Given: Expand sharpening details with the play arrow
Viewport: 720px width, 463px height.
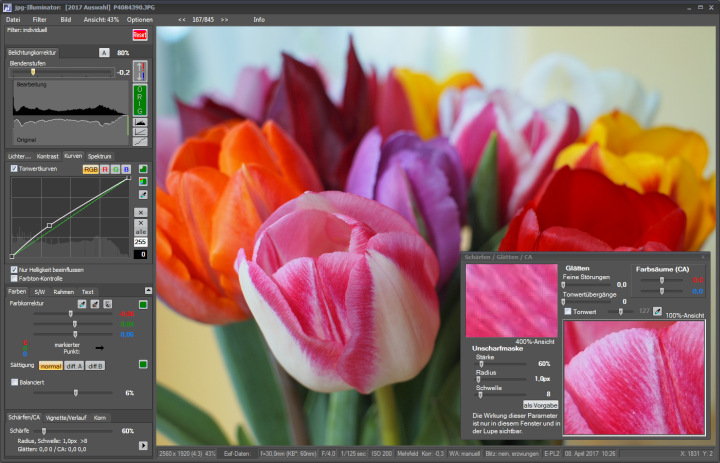Looking at the screenshot, I should click(143, 446).
